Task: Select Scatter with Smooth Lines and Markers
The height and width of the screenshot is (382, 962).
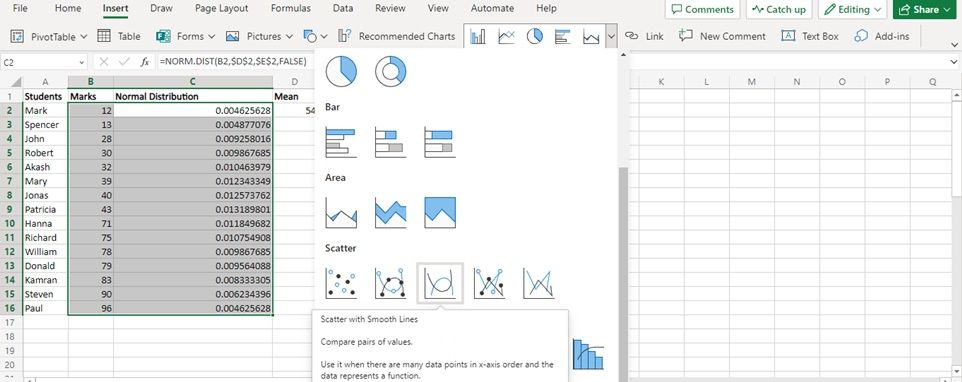Action: click(391, 283)
